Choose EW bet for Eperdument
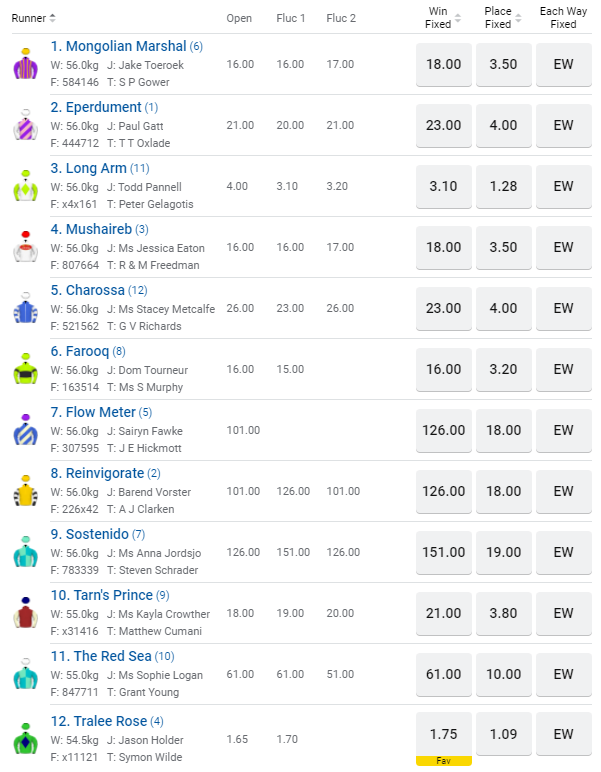This screenshot has width=601, height=772. pos(564,125)
